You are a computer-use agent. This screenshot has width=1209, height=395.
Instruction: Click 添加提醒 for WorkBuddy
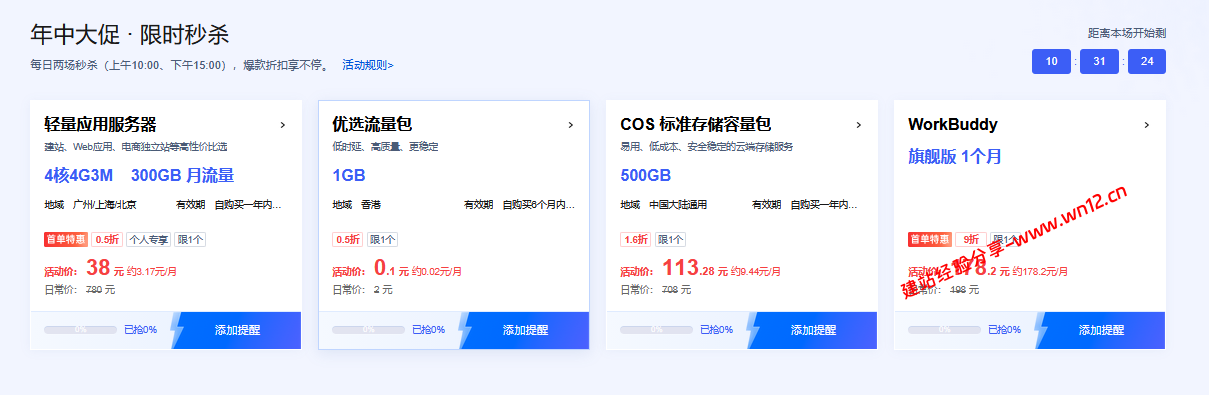pos(1100,330)
